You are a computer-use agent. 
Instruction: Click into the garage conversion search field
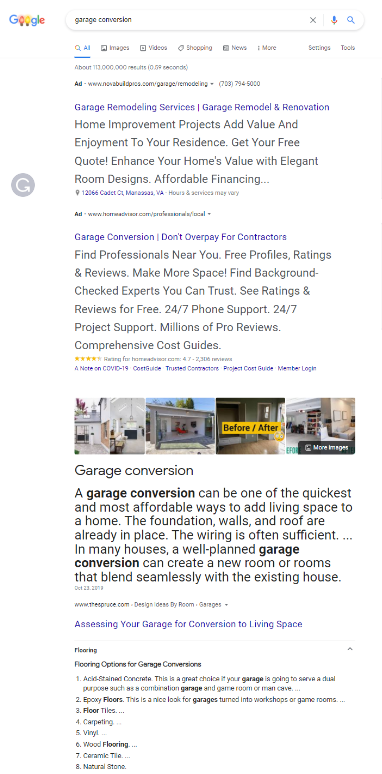188,20
